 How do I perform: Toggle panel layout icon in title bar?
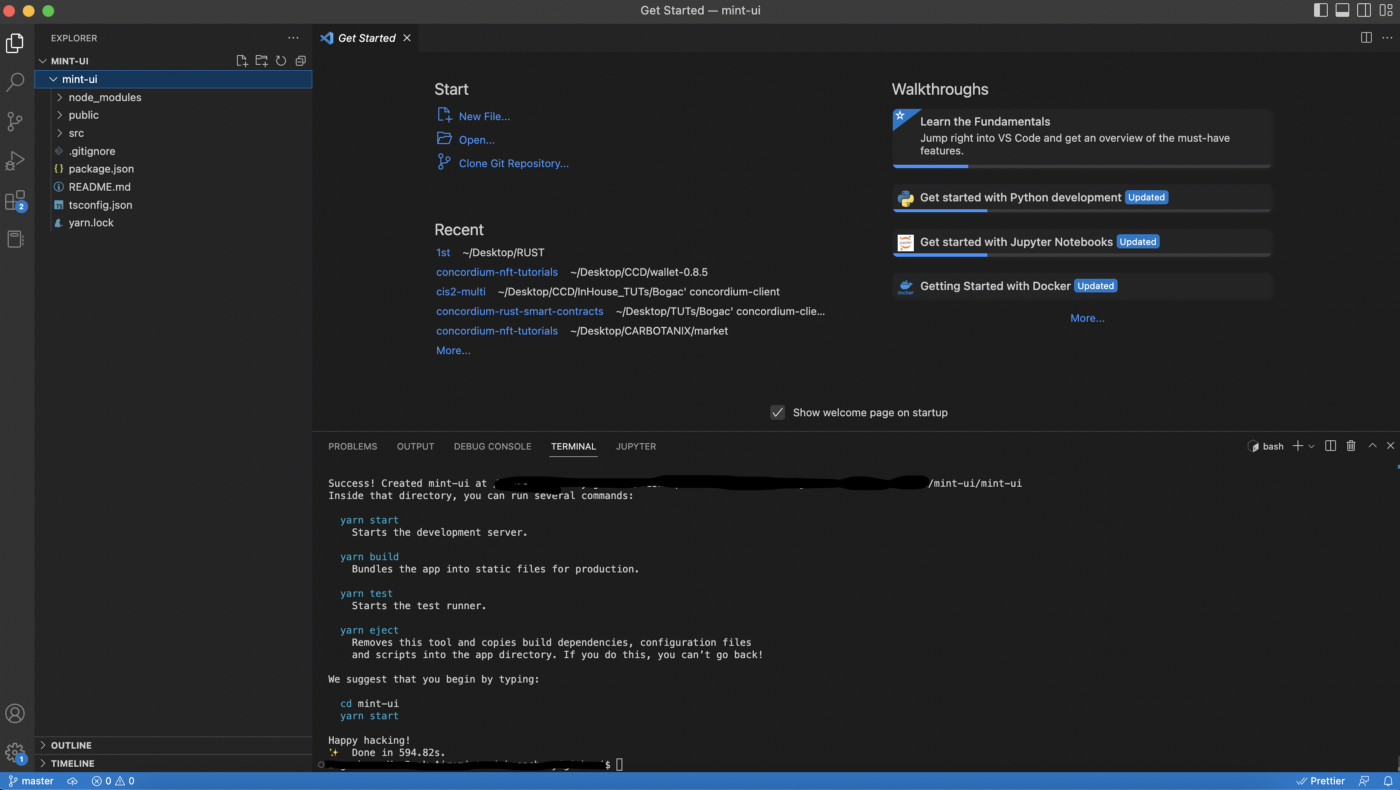click(x=1343, y=10)
